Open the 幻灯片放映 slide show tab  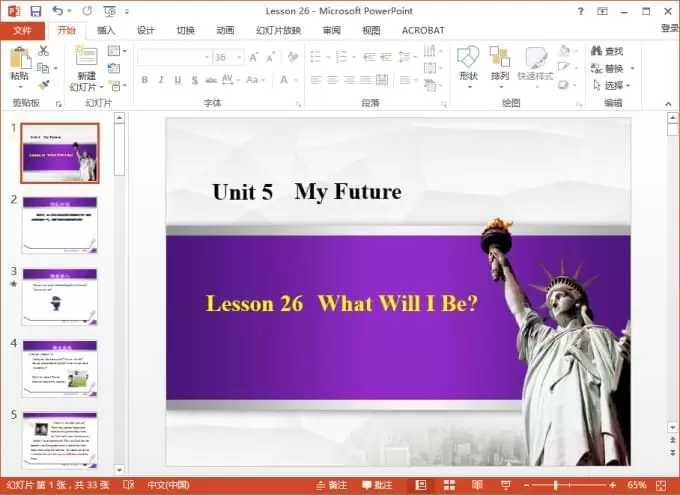278,30
